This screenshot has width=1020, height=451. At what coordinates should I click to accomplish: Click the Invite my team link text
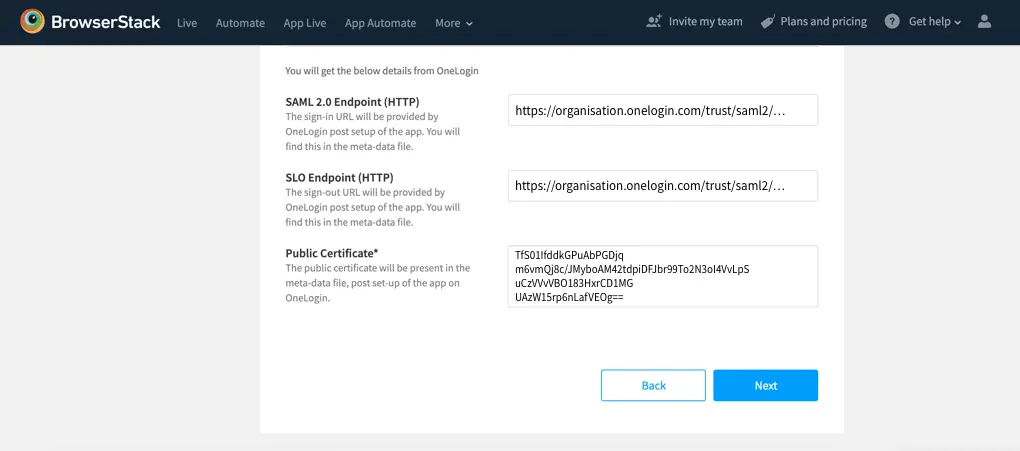[705, 21]
